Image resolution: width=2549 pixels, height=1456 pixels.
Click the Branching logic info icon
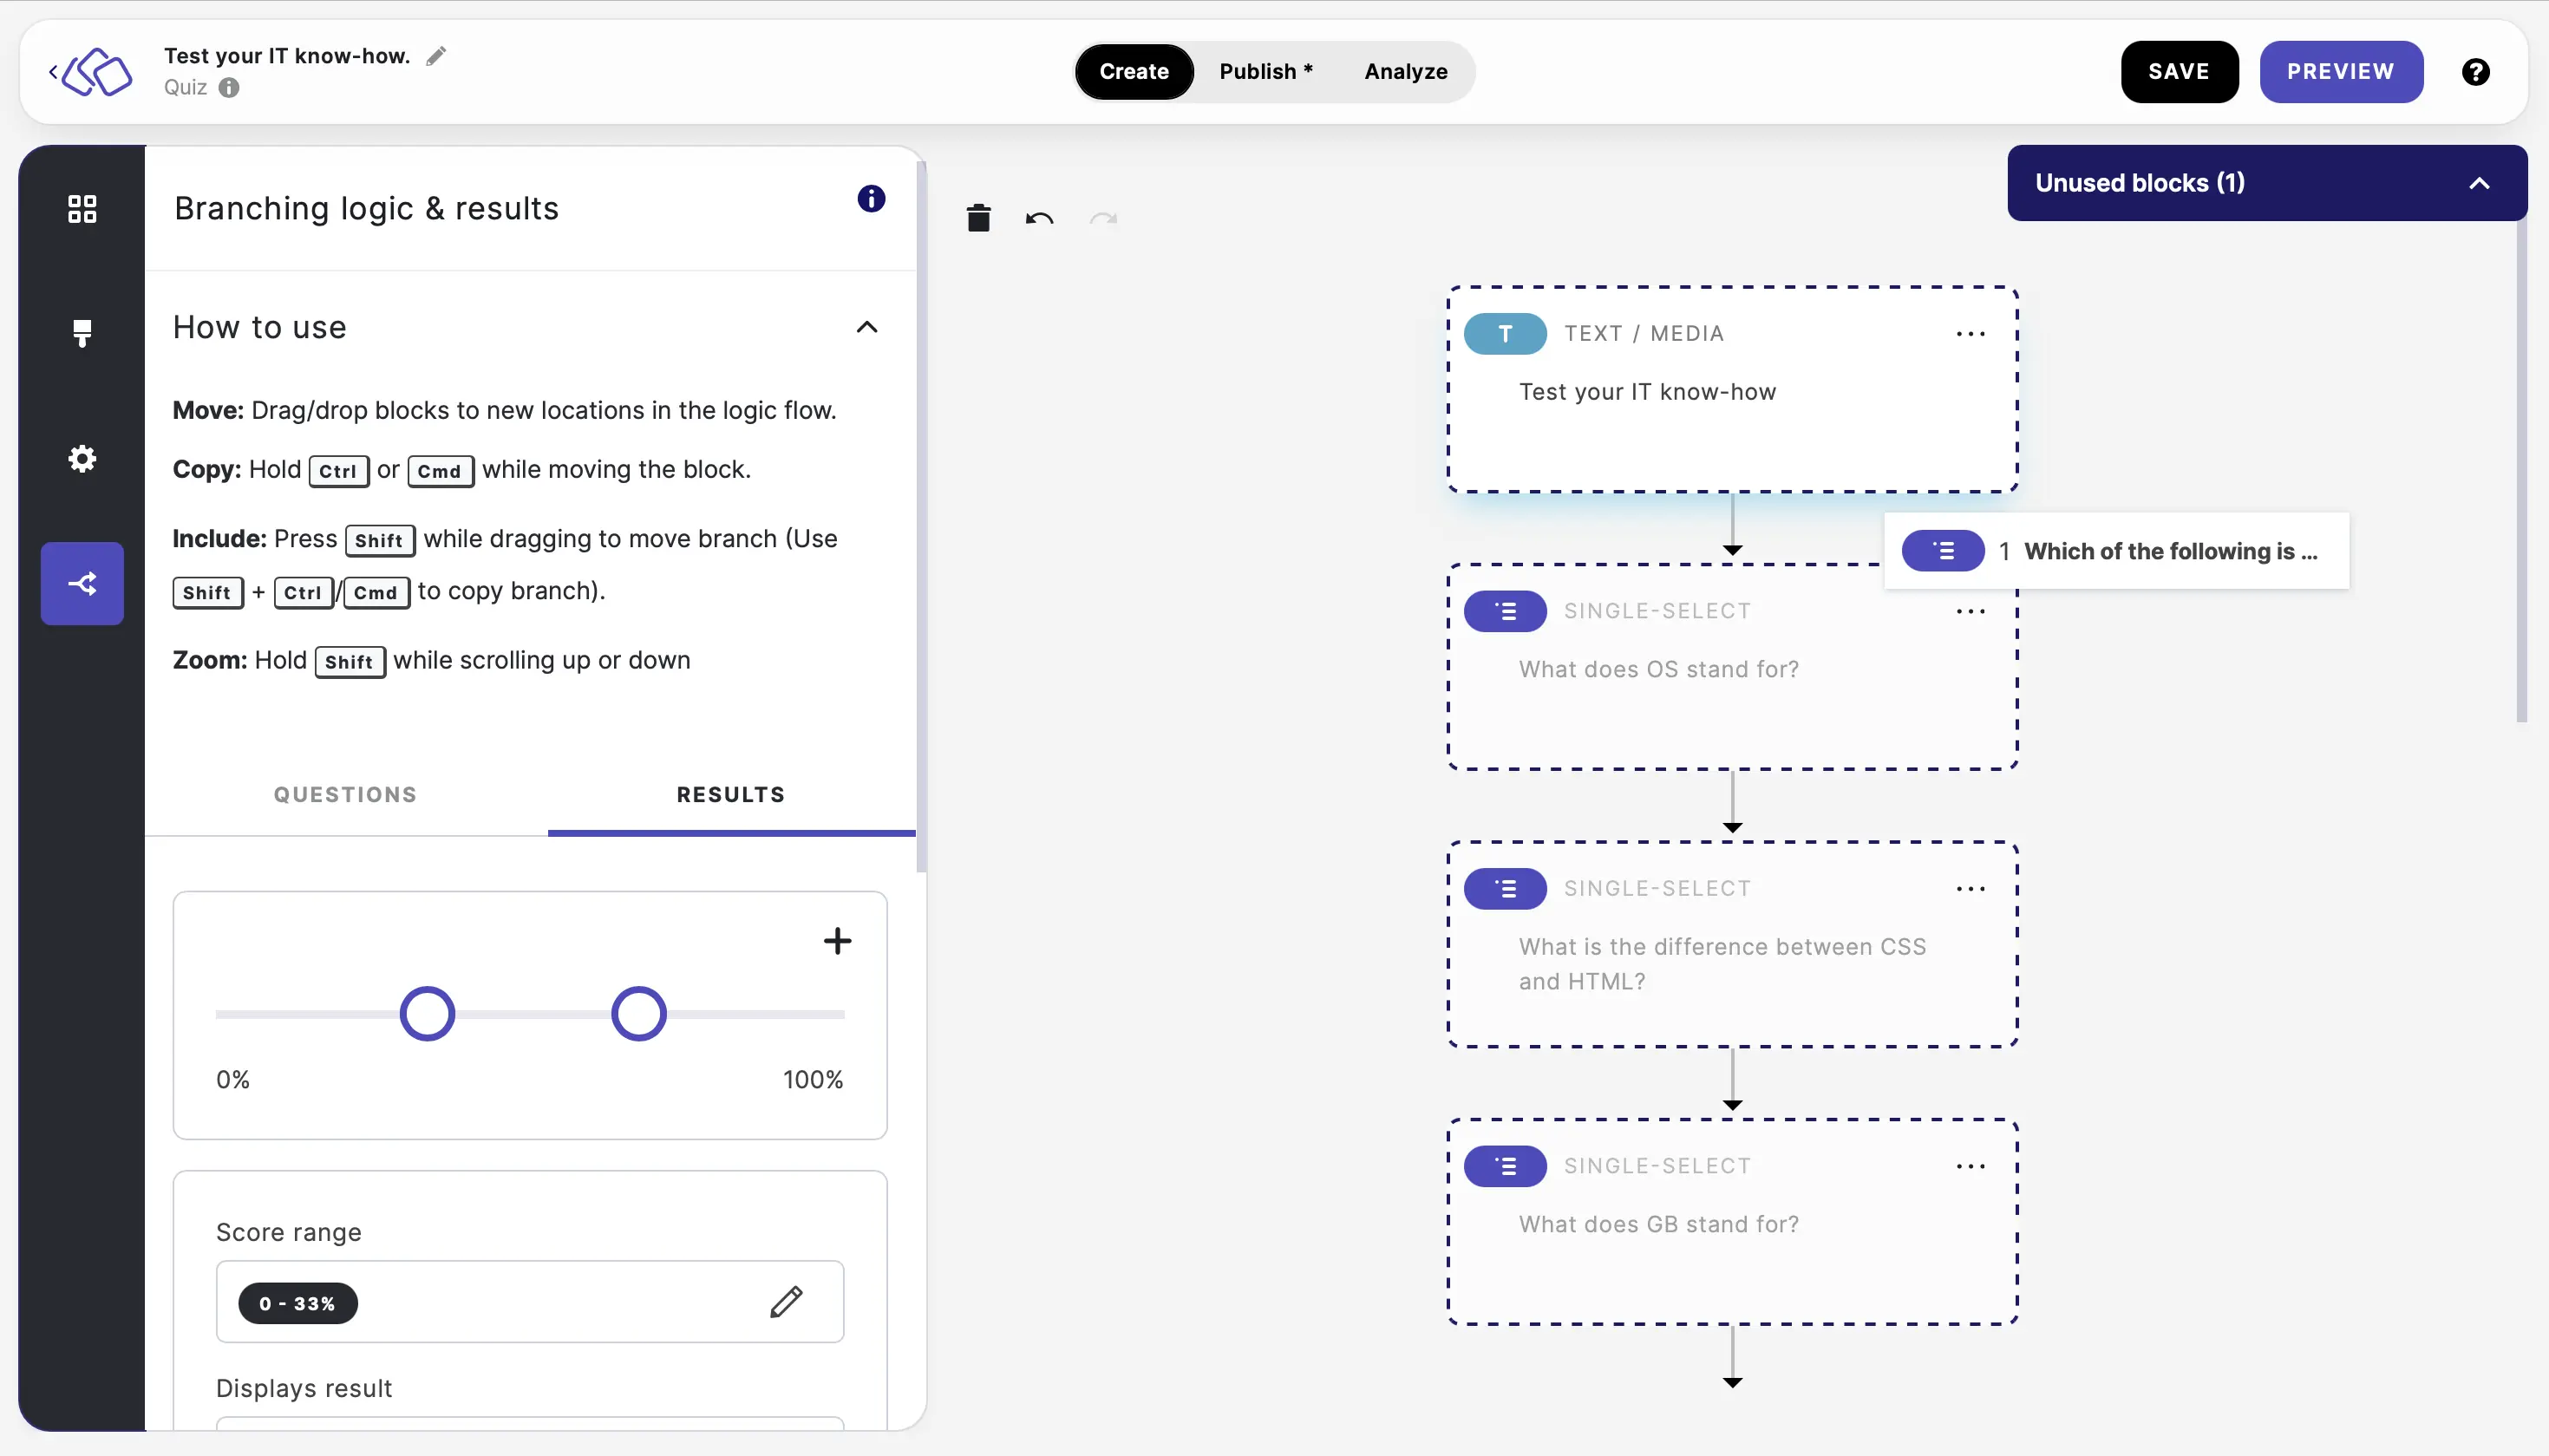point(871,199)
